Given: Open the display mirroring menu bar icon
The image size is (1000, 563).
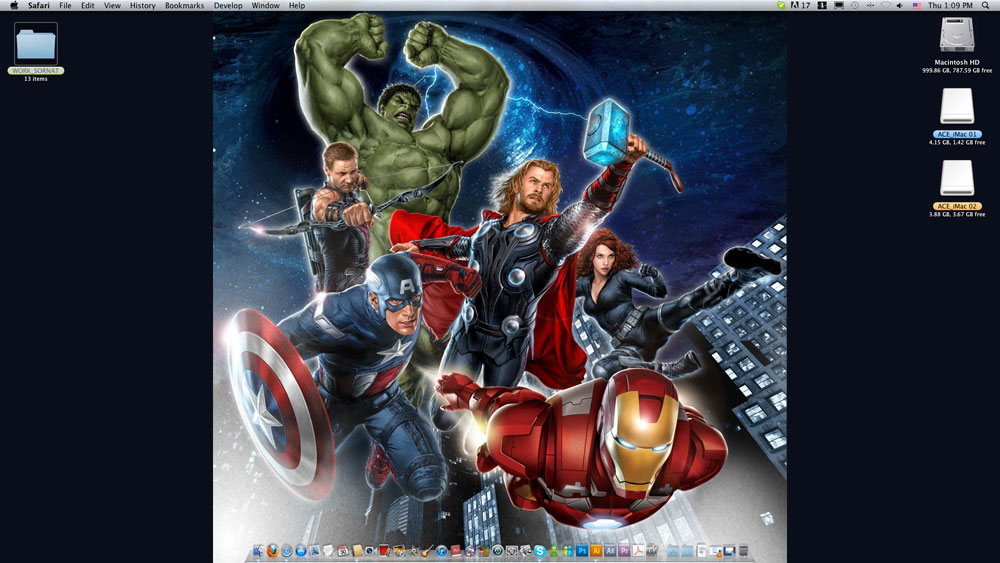Looking at the screenshot, I should tap(839, 5).
